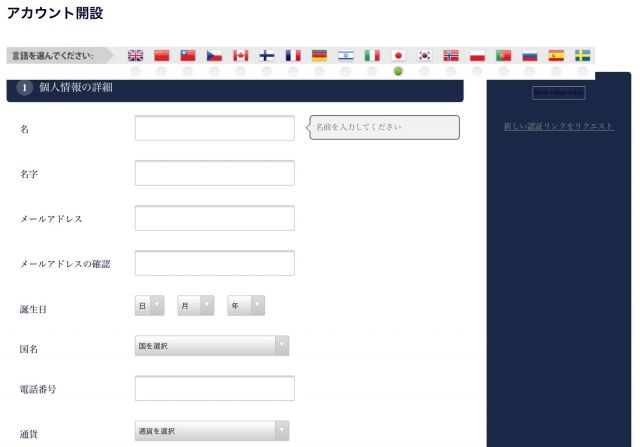Click the 新しい認証リンクをリクエスト link
Screen dimensions: 640x447
pyautogui.click(x=558, y=126)
